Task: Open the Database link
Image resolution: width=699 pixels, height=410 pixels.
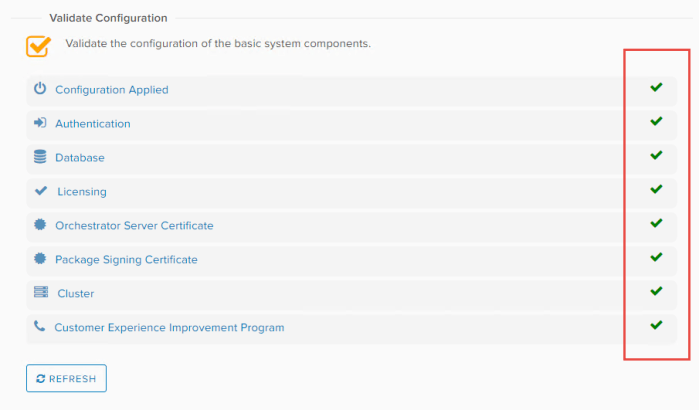Action: 80,158
